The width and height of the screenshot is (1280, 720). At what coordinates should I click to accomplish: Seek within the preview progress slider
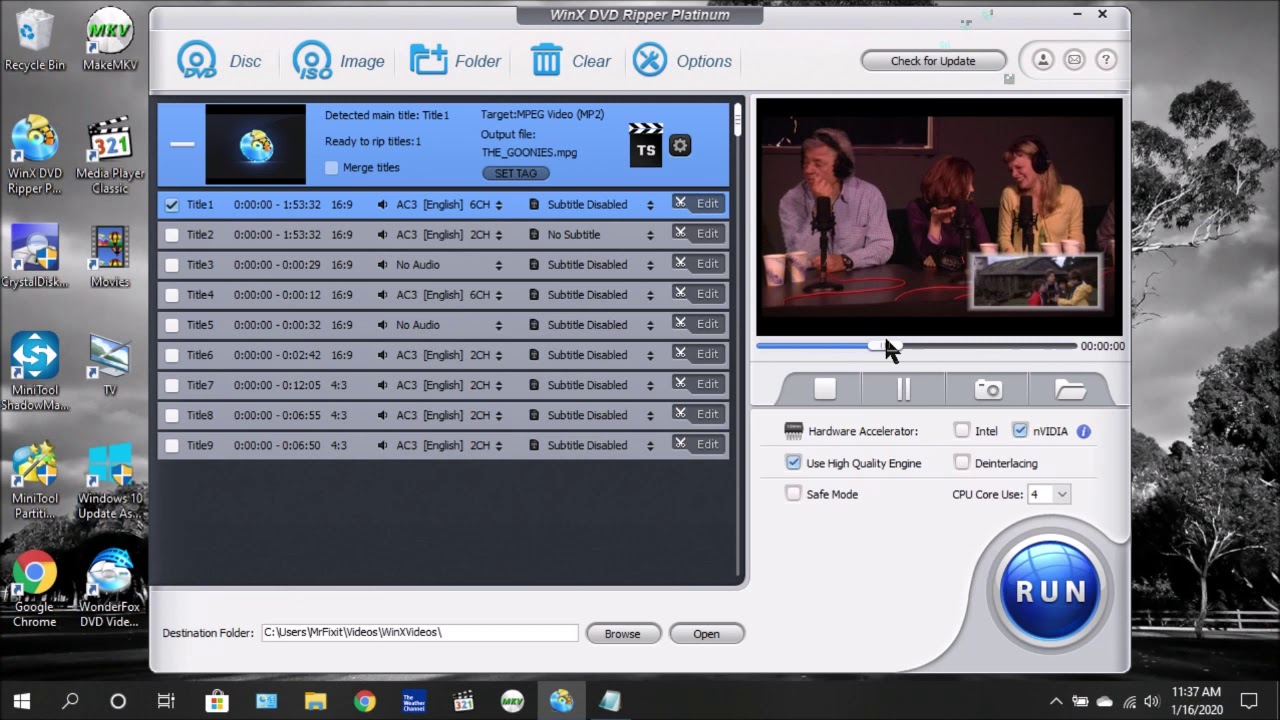916,346
